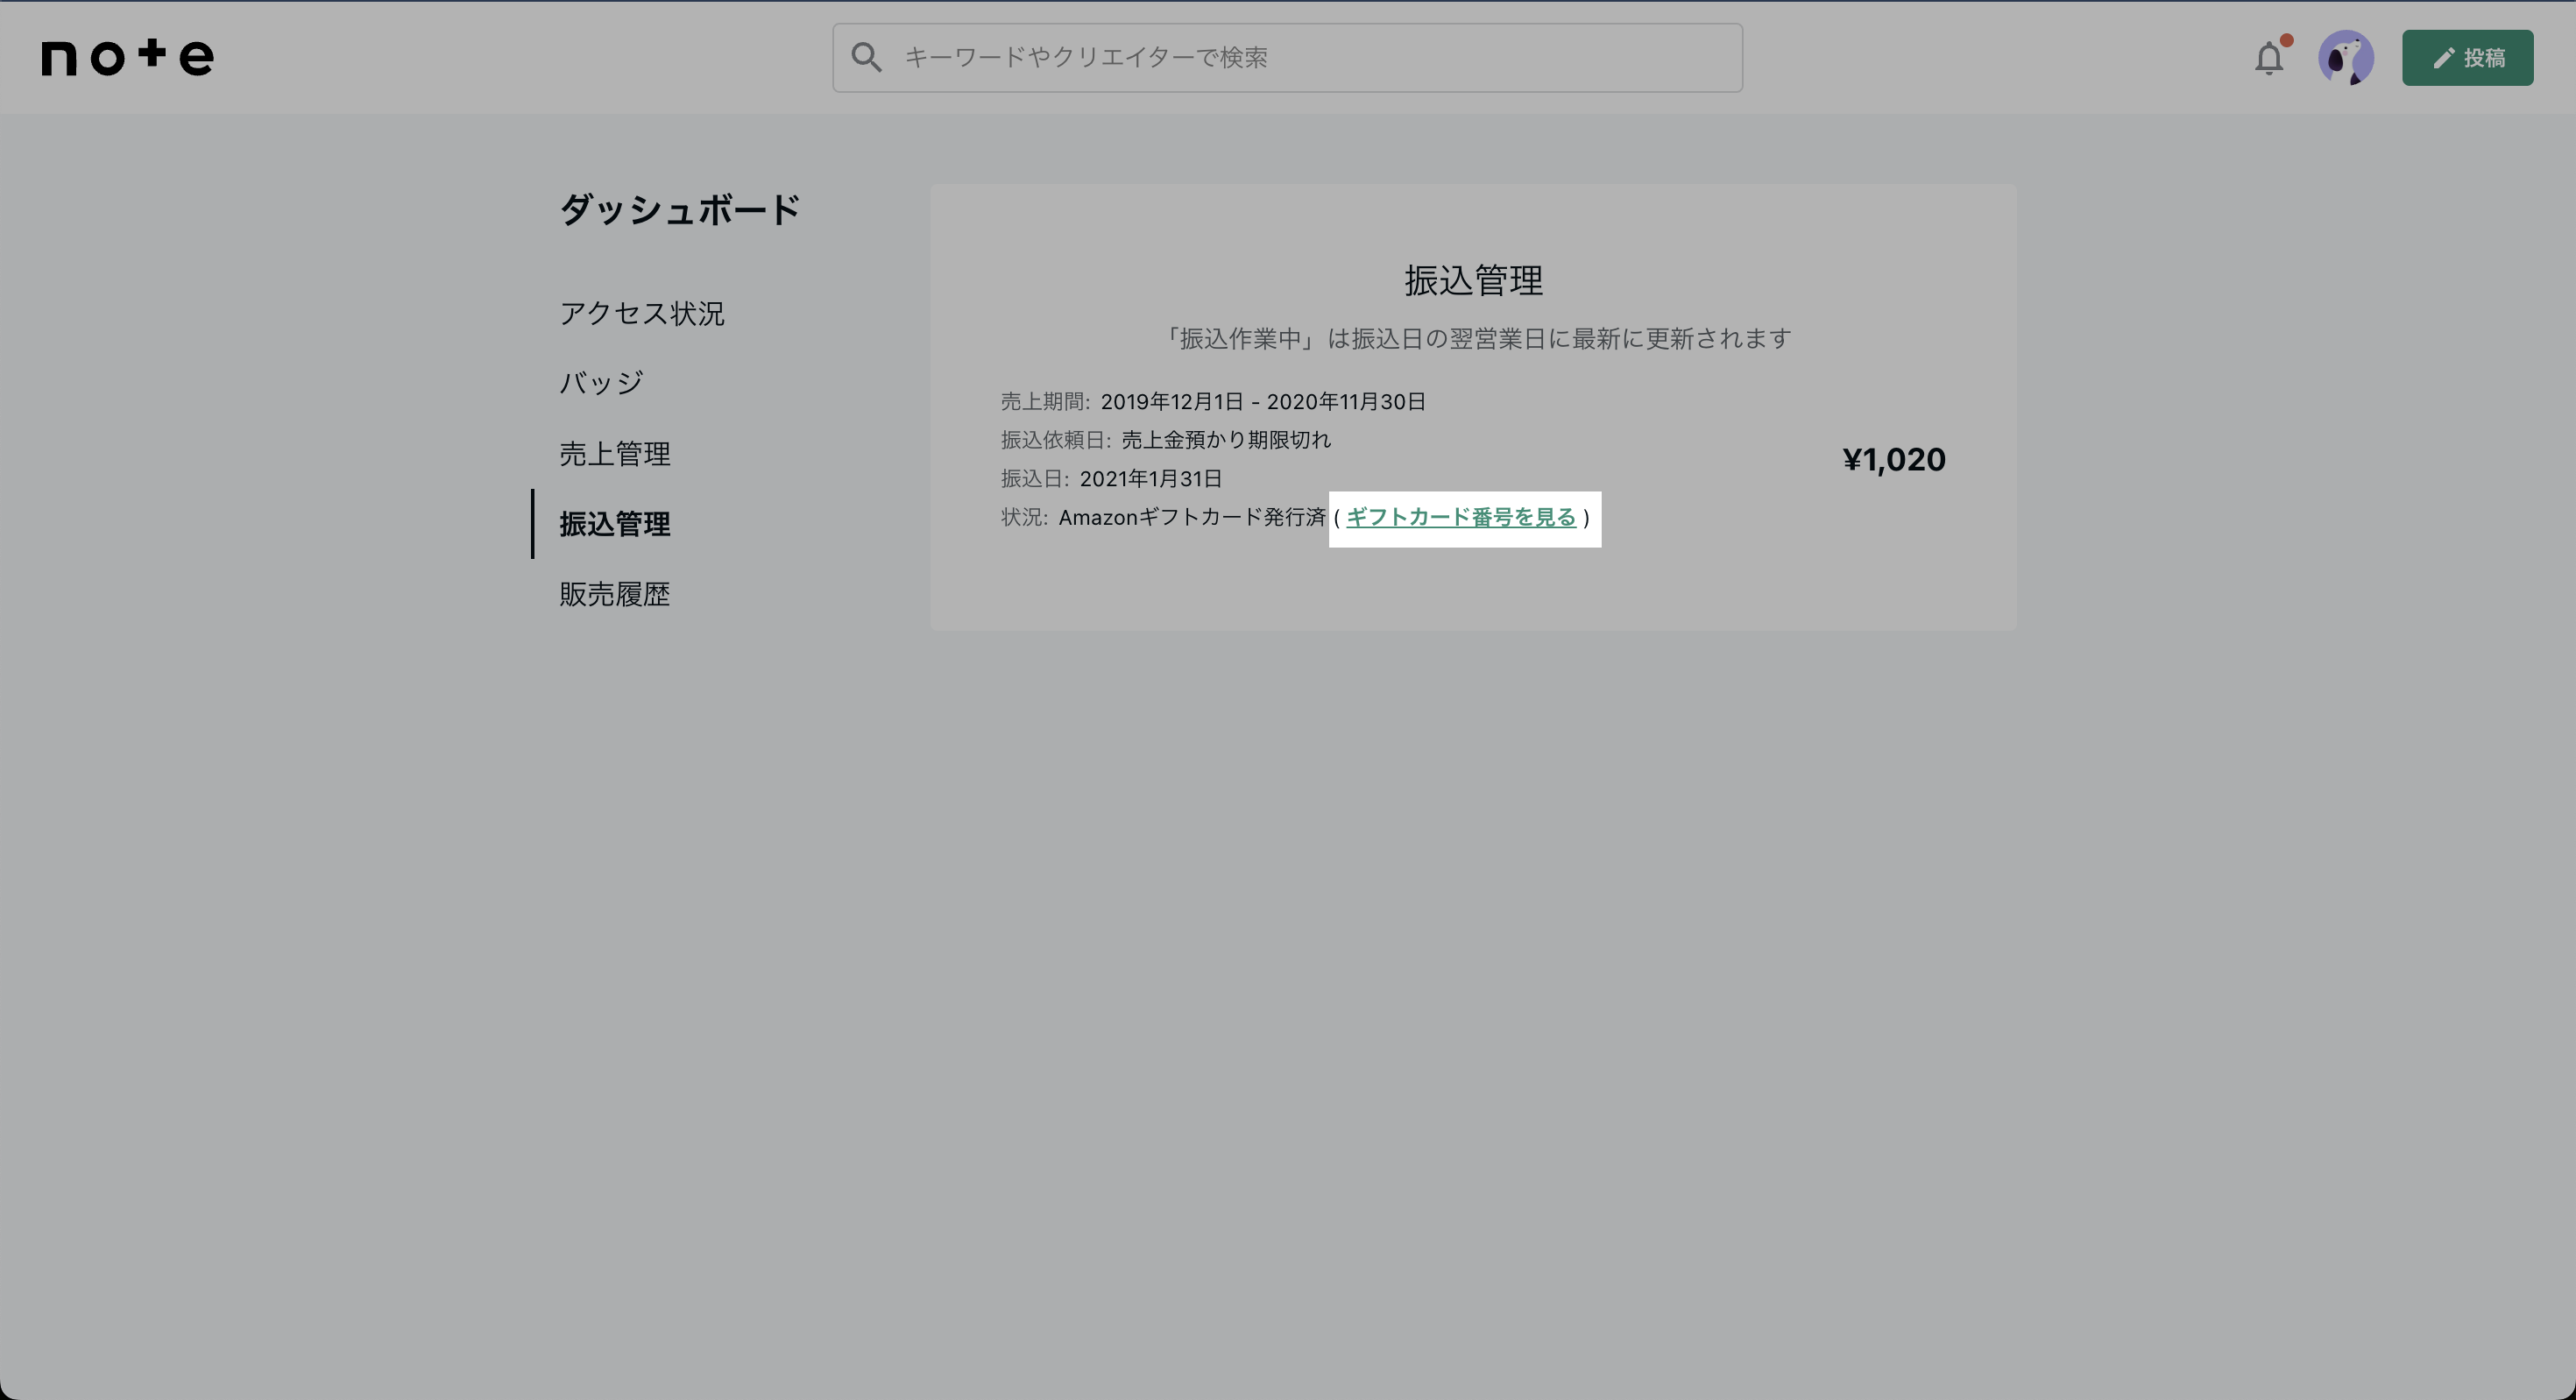Screen dimensions: 2576x1400
Task: Open 販売履歴 in the dashboard sidebar
Action: tap(615, 594)
